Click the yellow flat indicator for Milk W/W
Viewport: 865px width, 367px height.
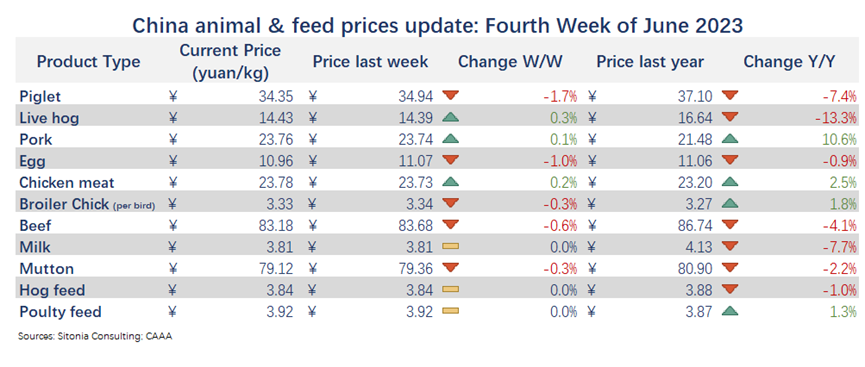450,247
